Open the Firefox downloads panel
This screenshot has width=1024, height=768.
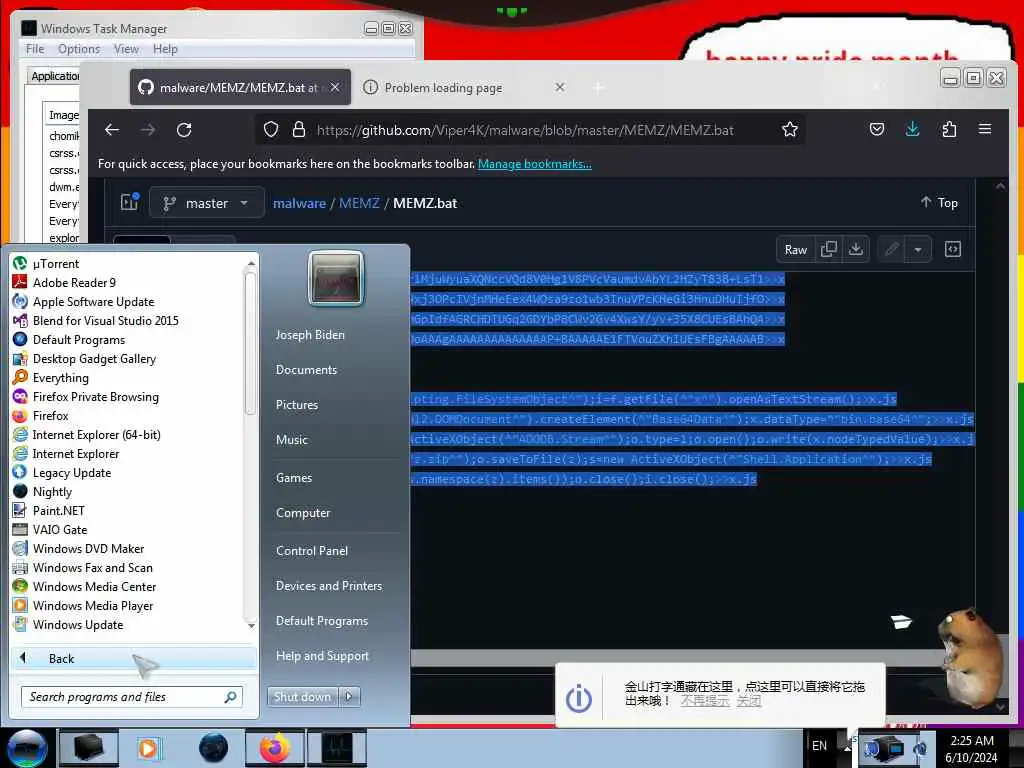912,129
